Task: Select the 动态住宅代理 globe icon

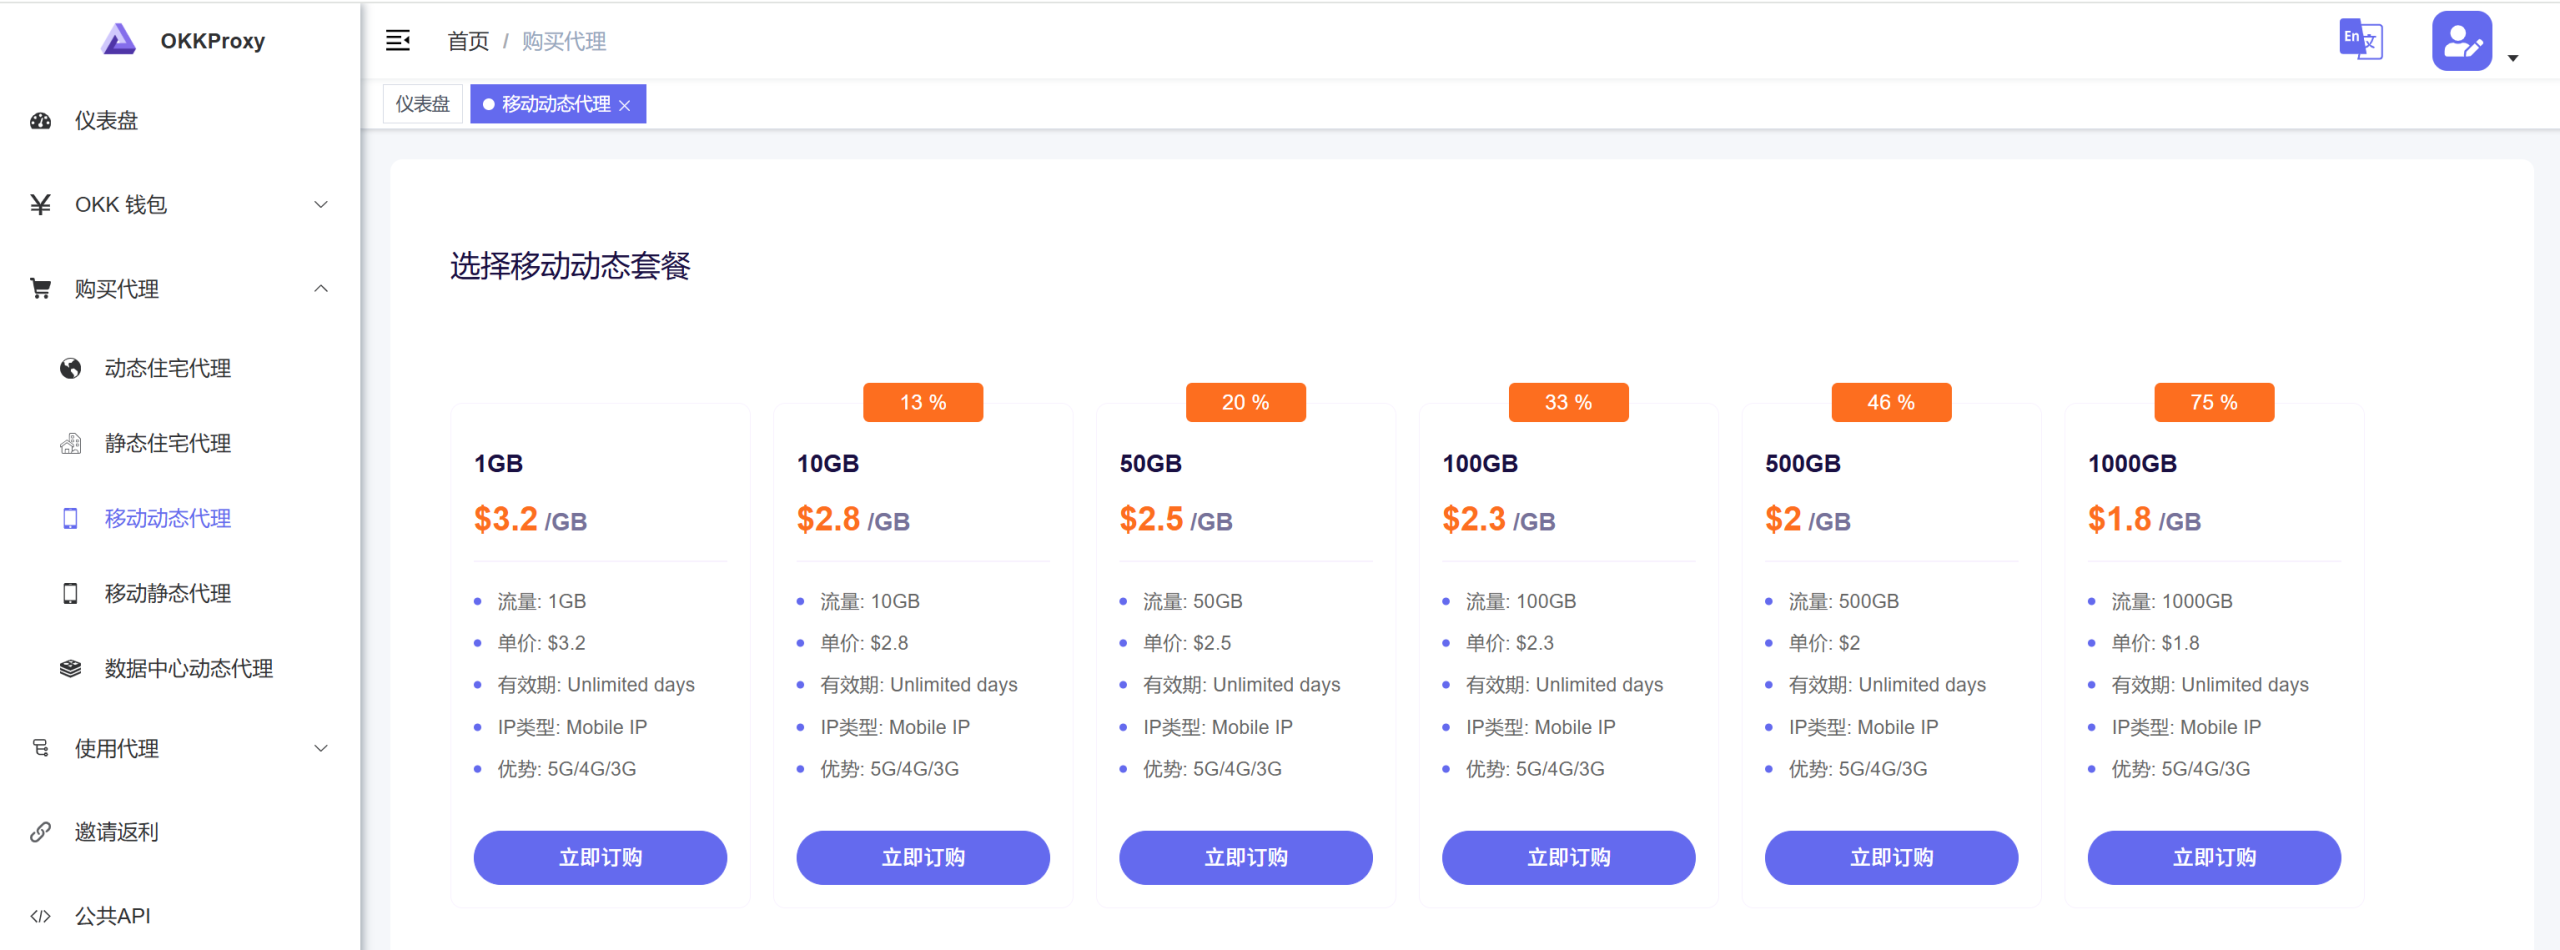Action: [x=70, y=368]
